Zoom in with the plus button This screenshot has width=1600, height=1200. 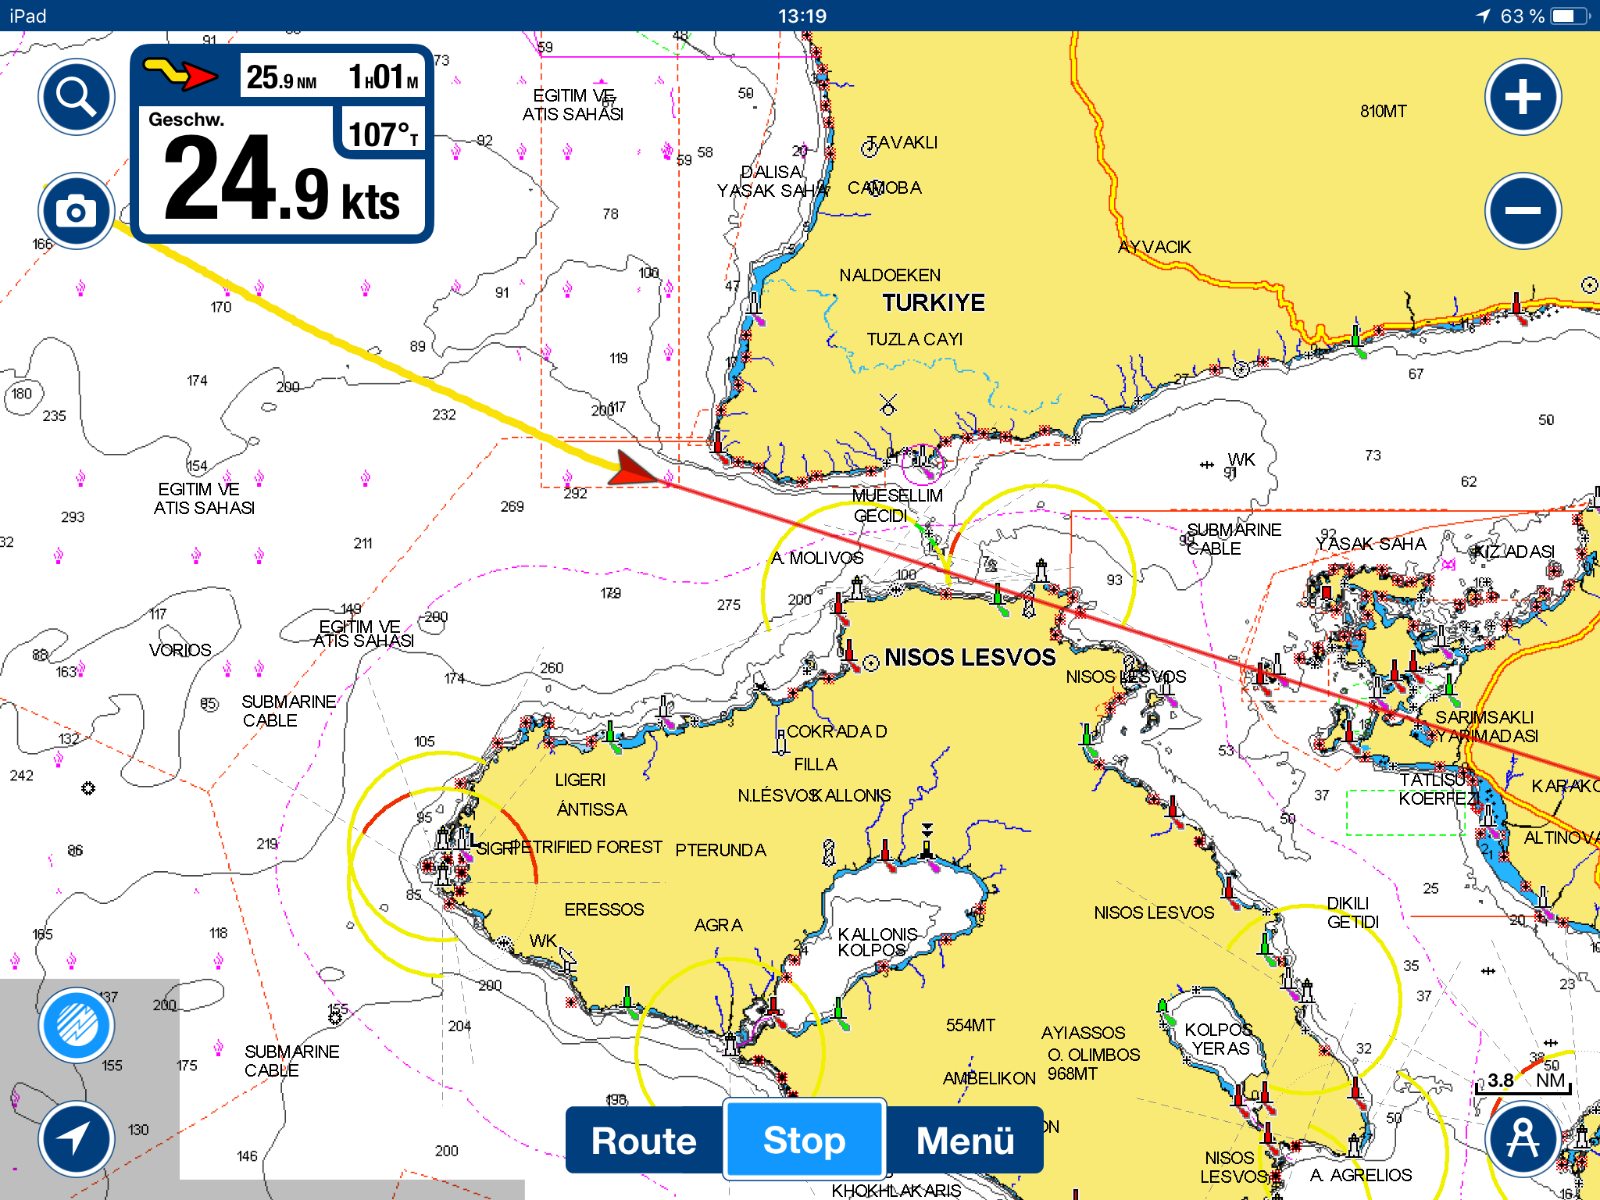pyautogui.click(x=1523, y=97)
